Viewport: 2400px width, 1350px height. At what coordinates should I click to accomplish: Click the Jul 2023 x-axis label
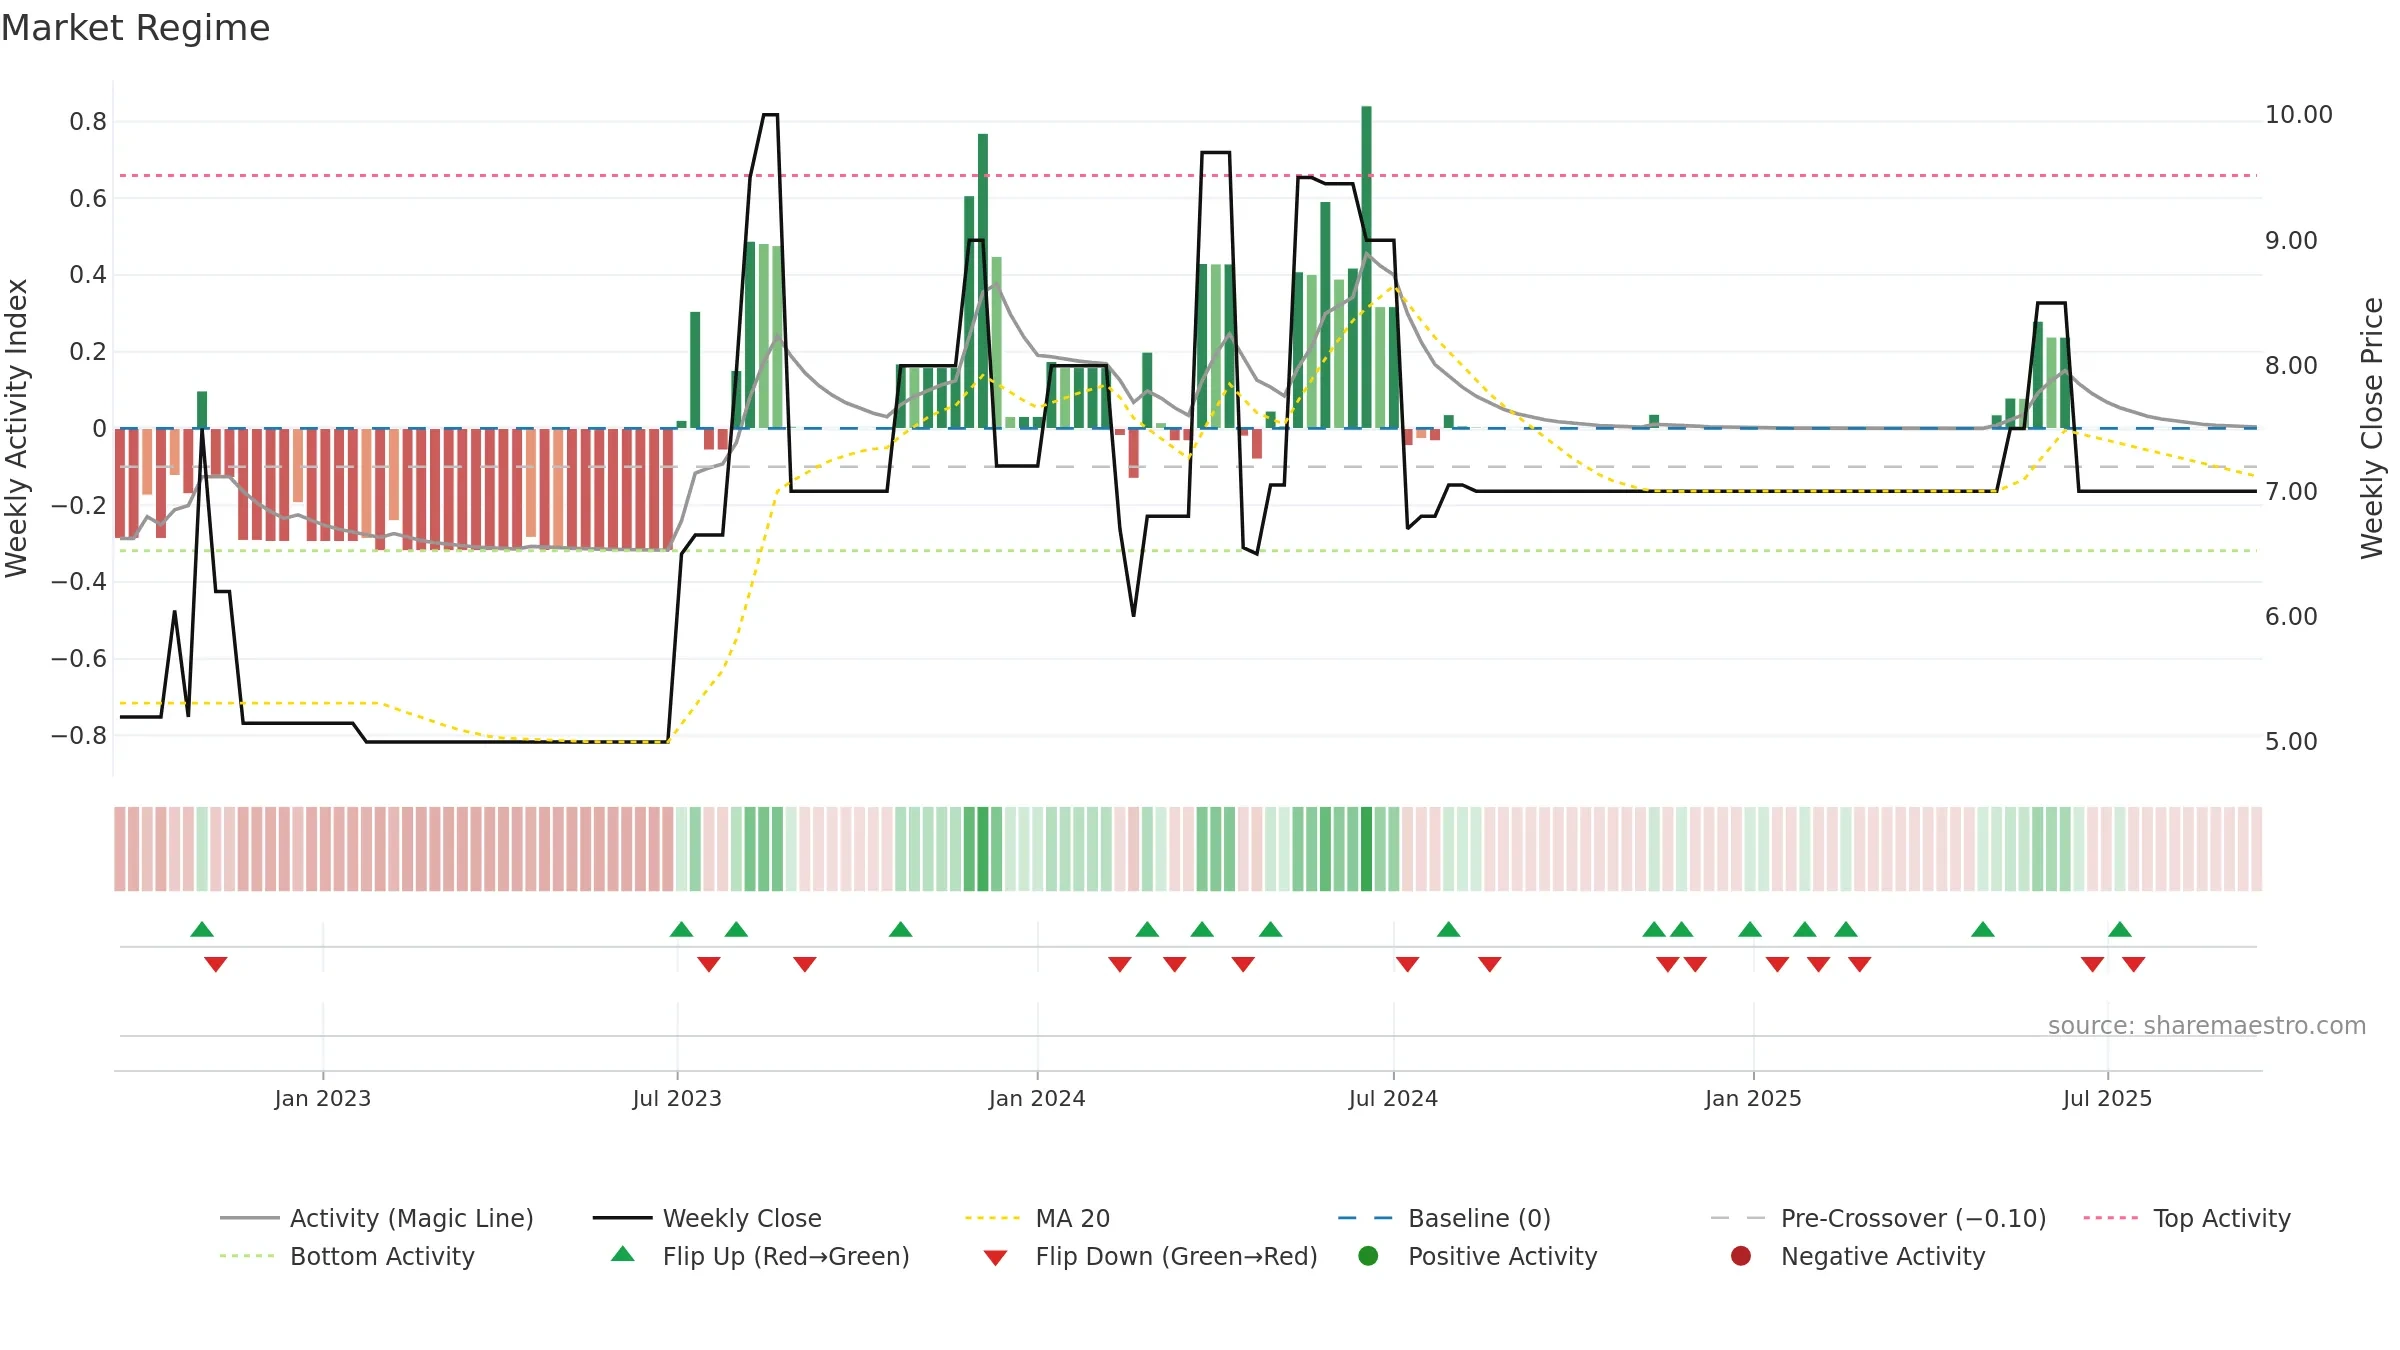click(x=677, y=1098)
